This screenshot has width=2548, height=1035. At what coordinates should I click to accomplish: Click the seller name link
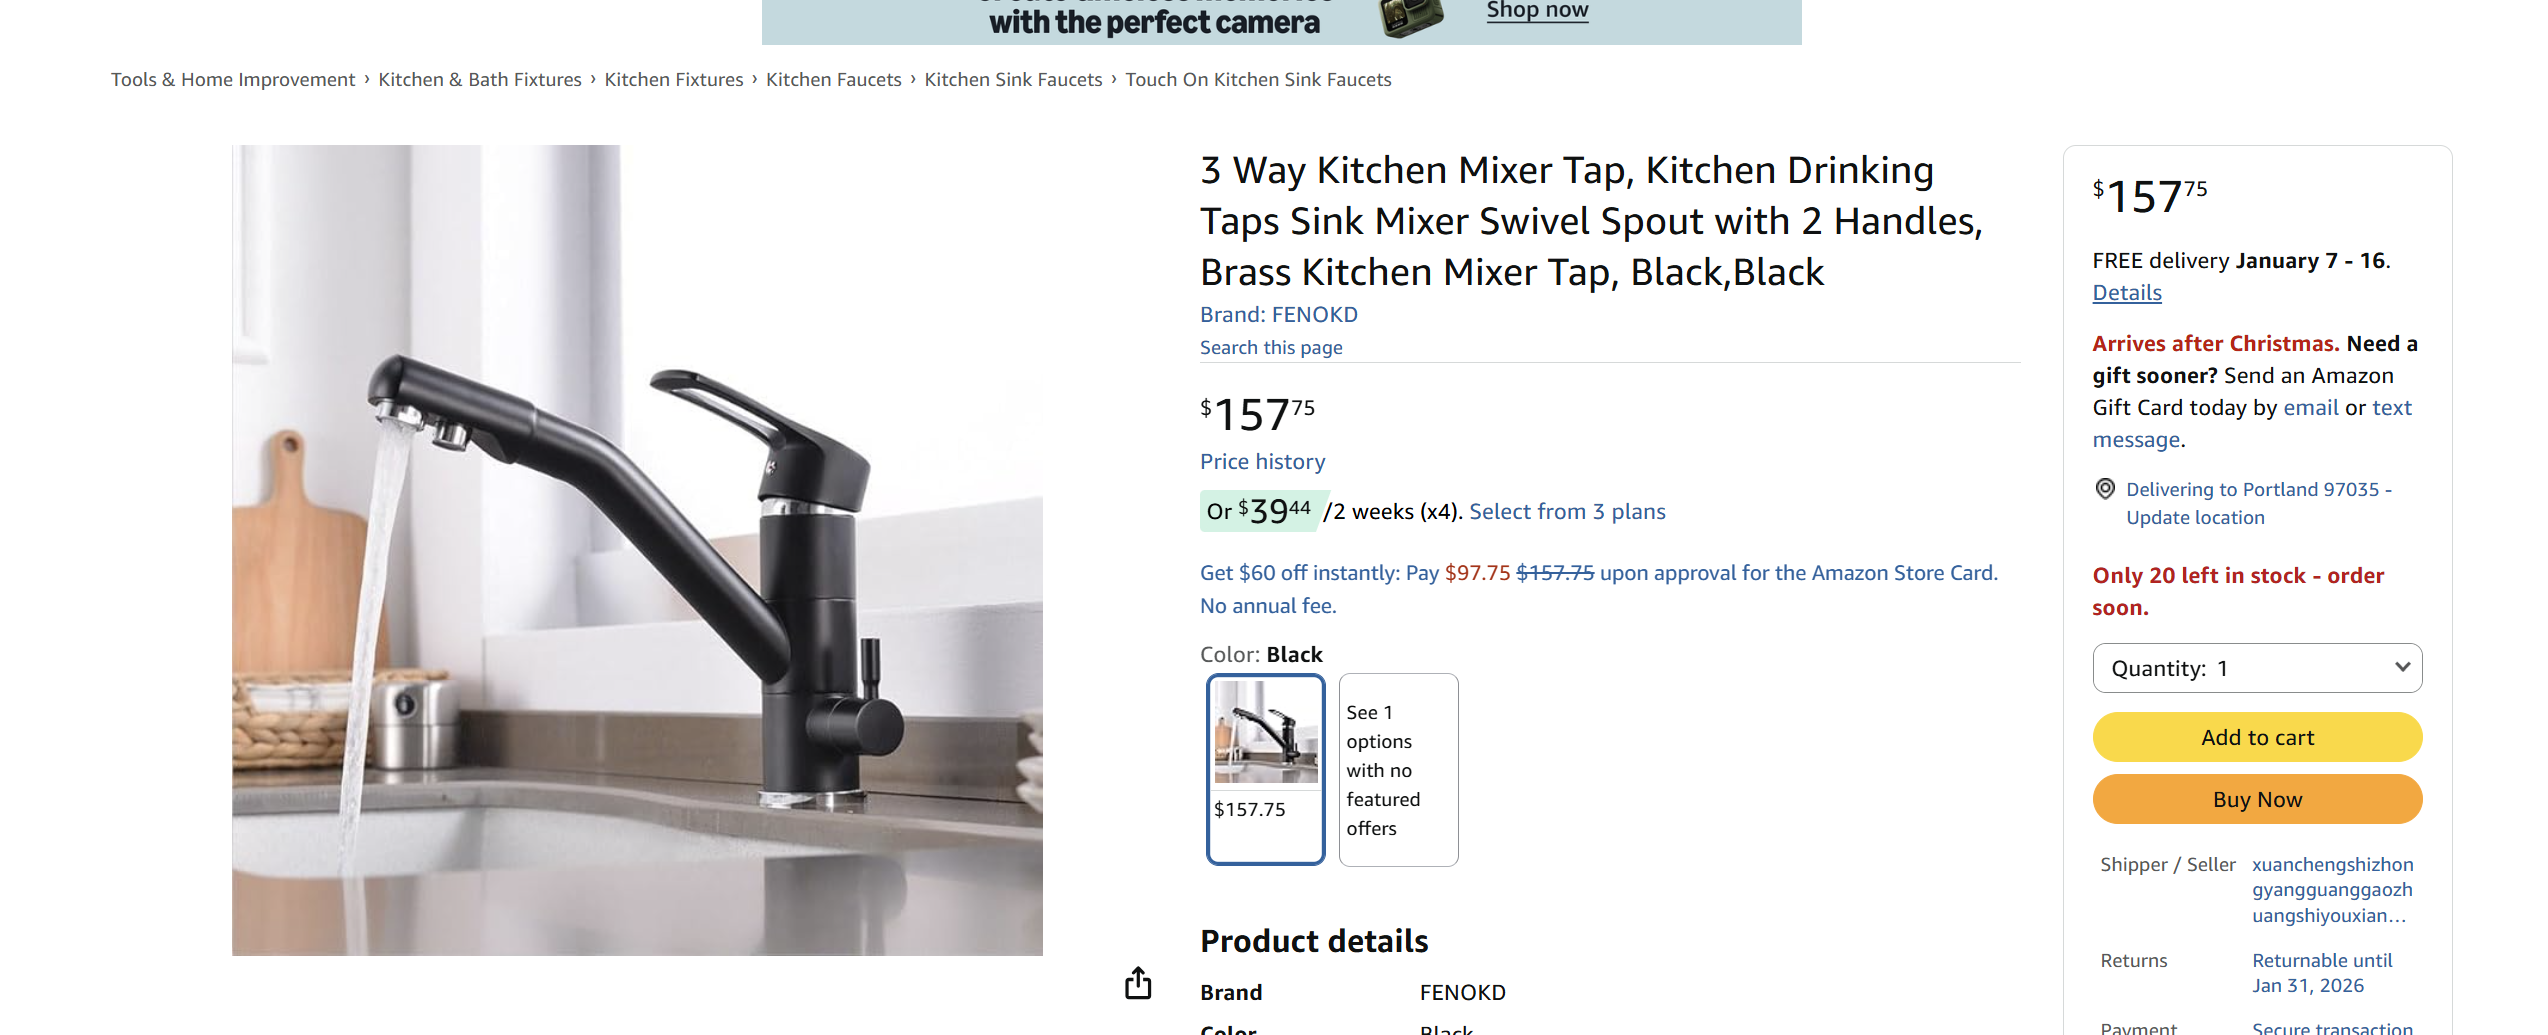(x=2333, y=889)
